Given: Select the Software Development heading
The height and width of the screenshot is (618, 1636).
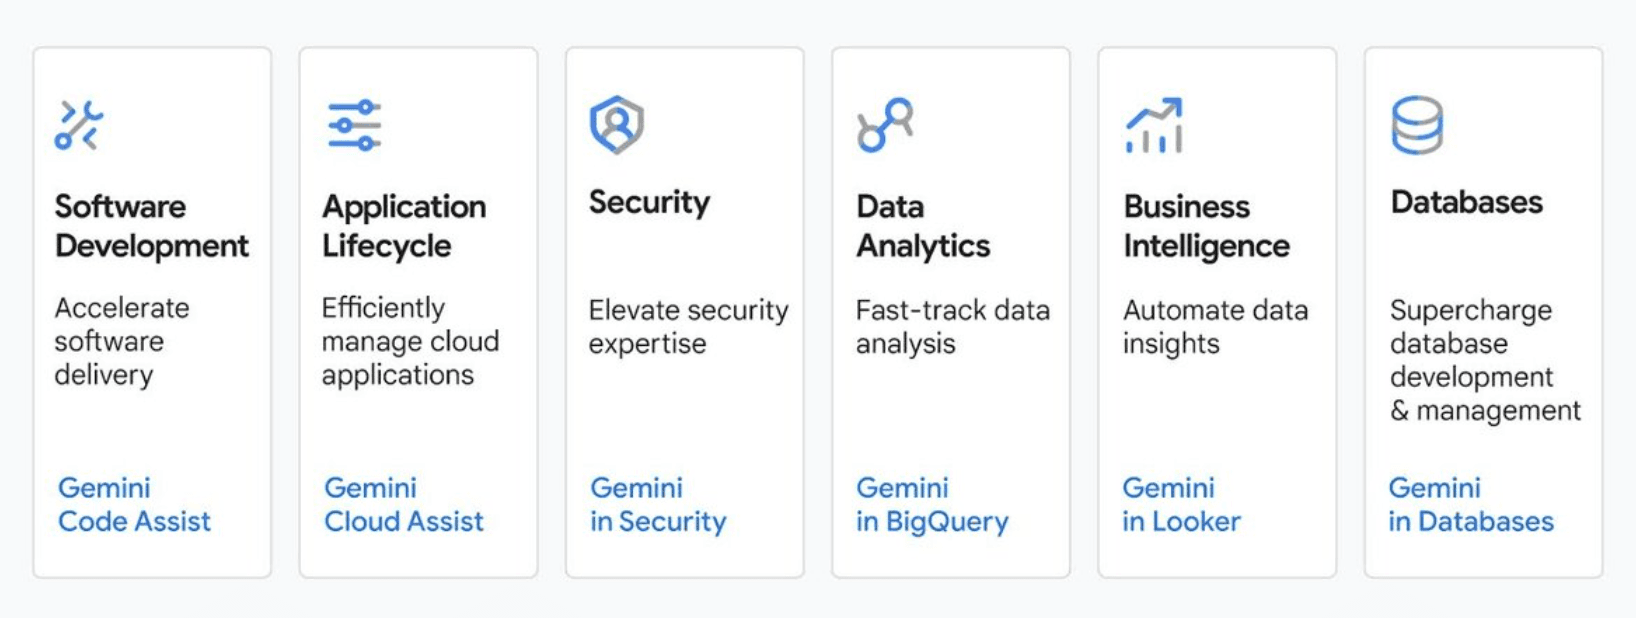Looking at the screenshot, I should (x=151, y=226).
